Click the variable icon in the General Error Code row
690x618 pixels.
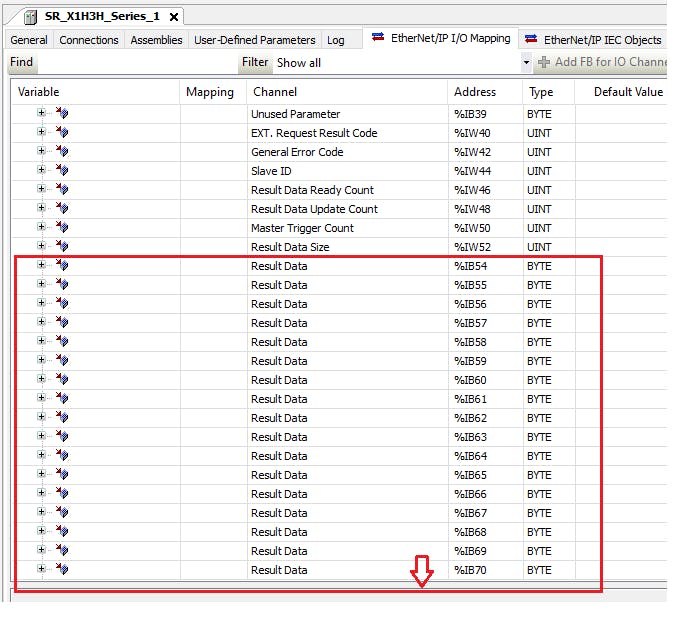(x=62, y=152)
